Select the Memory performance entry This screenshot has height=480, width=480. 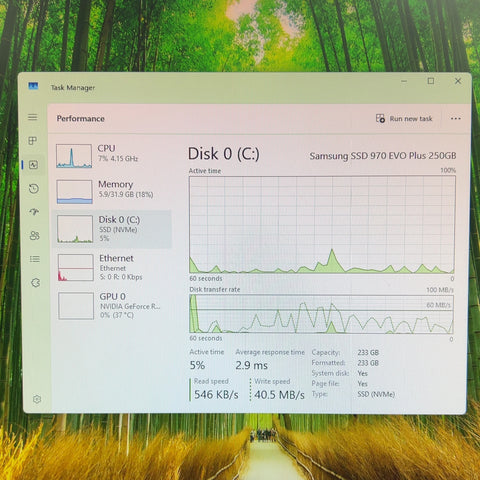click(112, 192)
